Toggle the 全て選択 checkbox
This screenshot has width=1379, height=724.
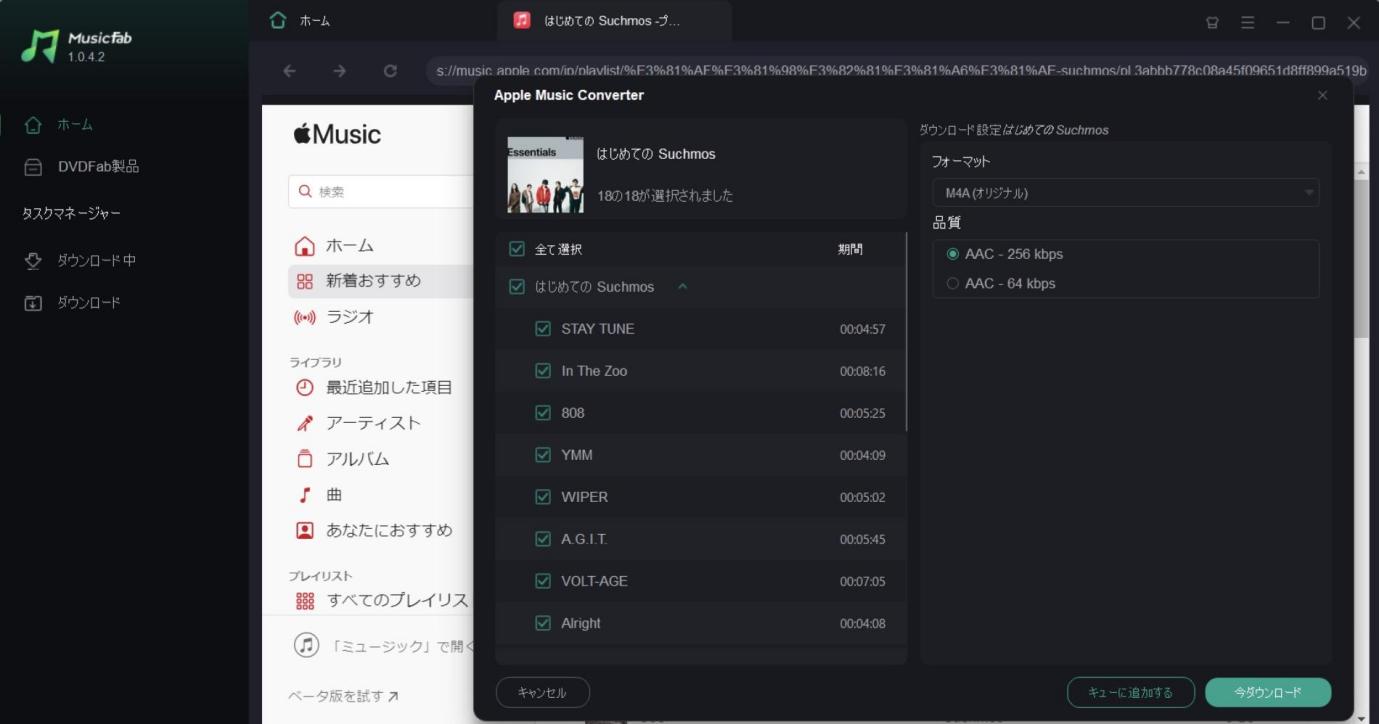pyautogui.click(x=517, y=249)
